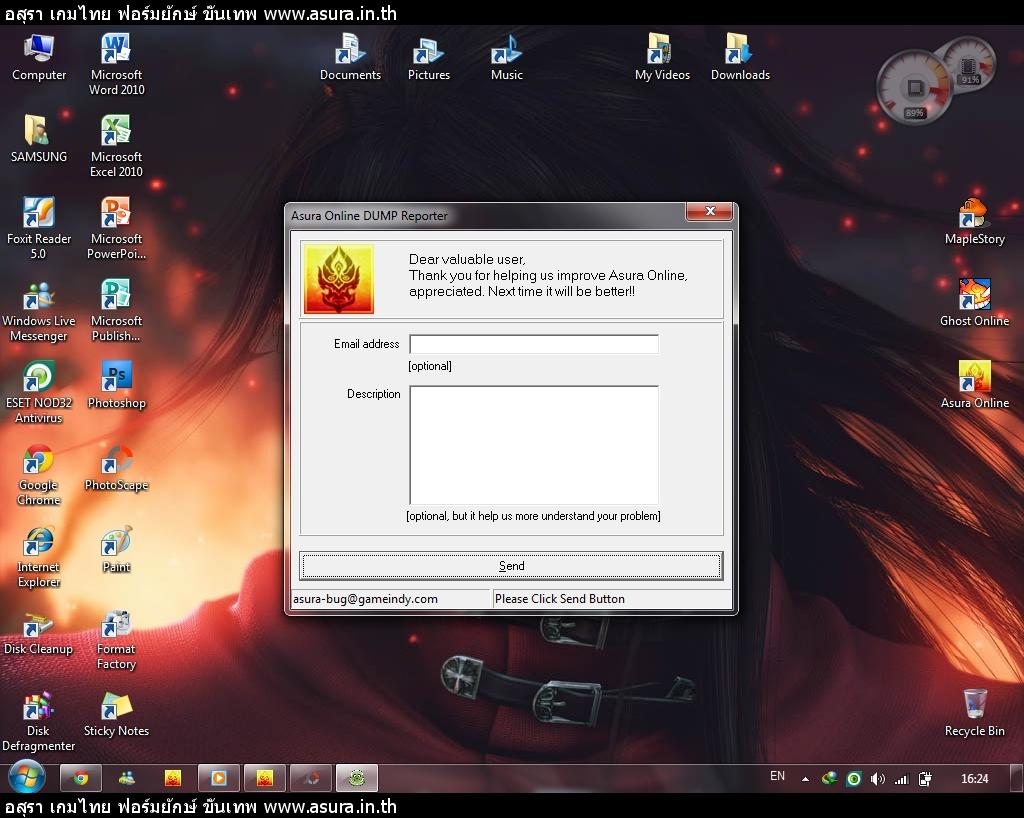Click the CPU meter gadget on the desktop

click(x=914, y=87)
